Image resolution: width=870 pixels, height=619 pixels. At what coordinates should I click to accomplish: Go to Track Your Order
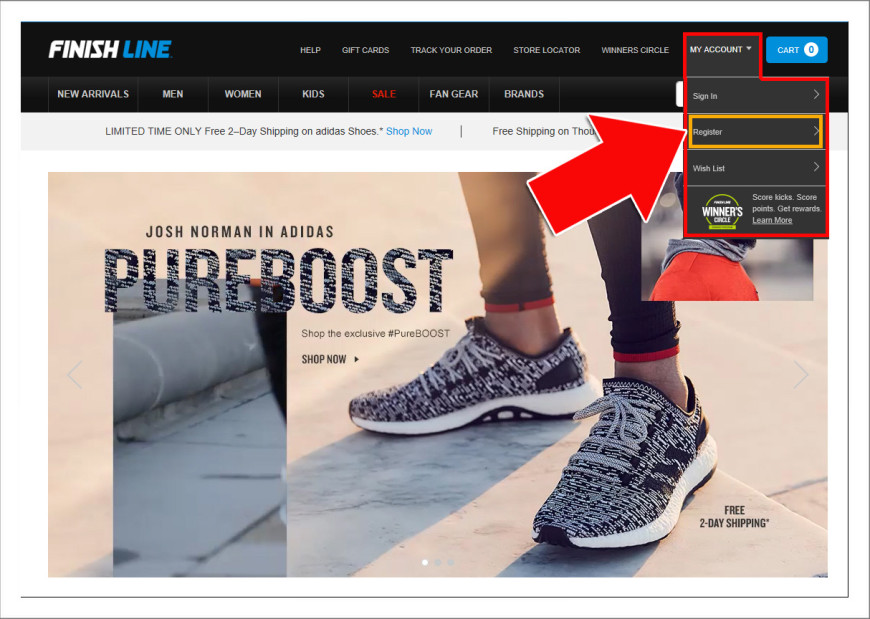(451, 50)
